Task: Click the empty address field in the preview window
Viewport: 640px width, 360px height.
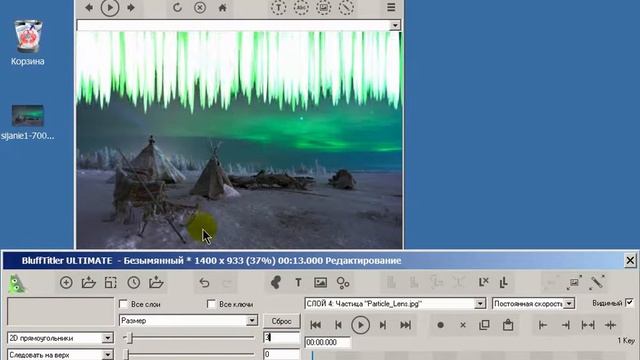Action: point(233,26)
